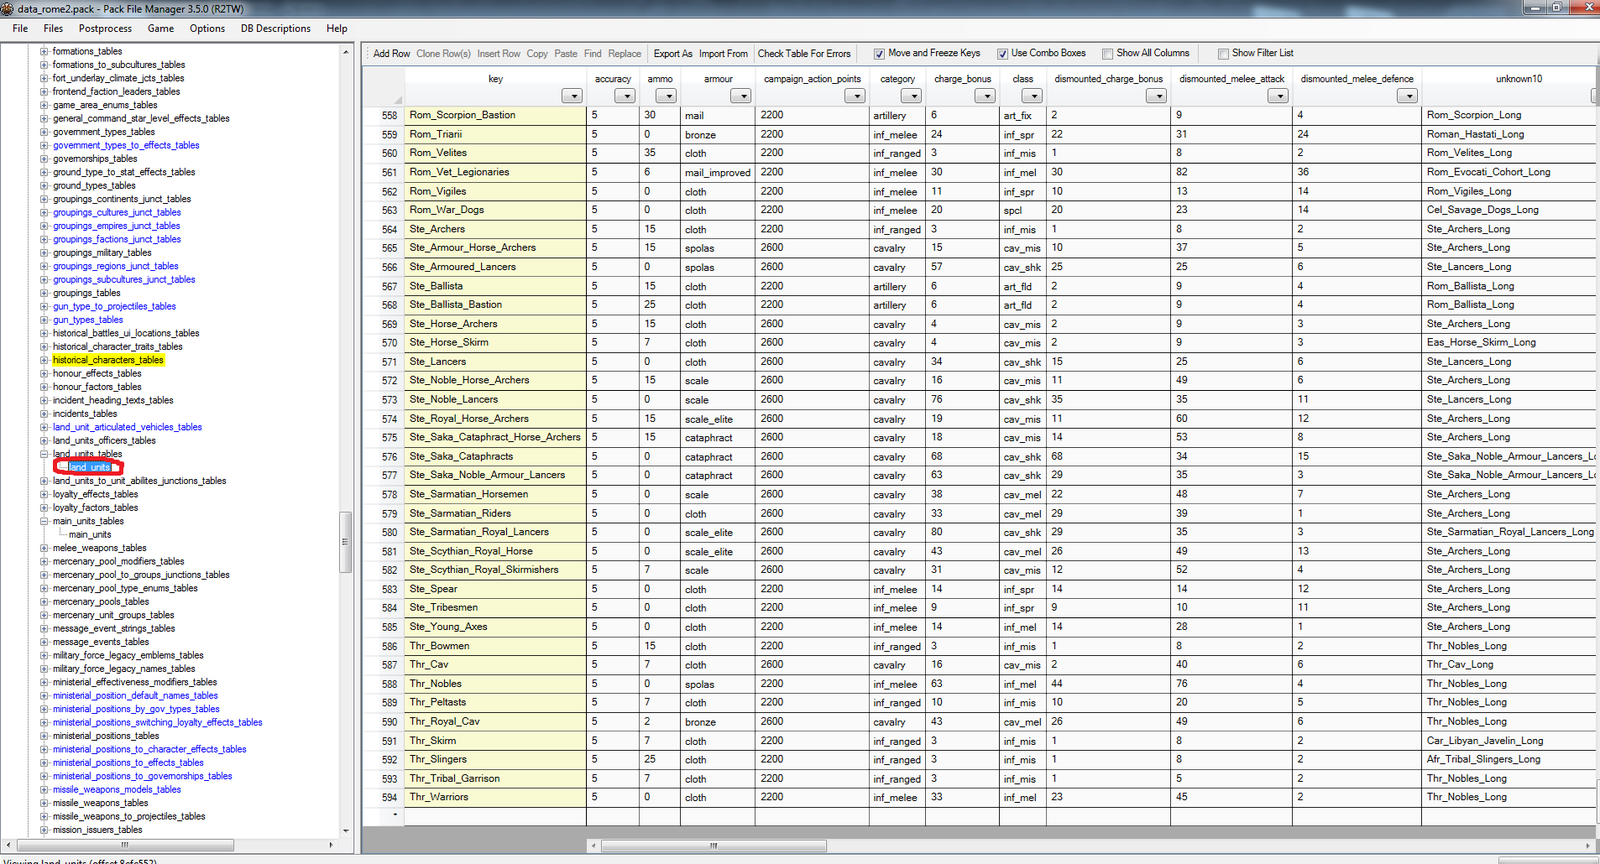Open the Game menu
Screen dimensions: 1600x864
(x=161, y=29)
